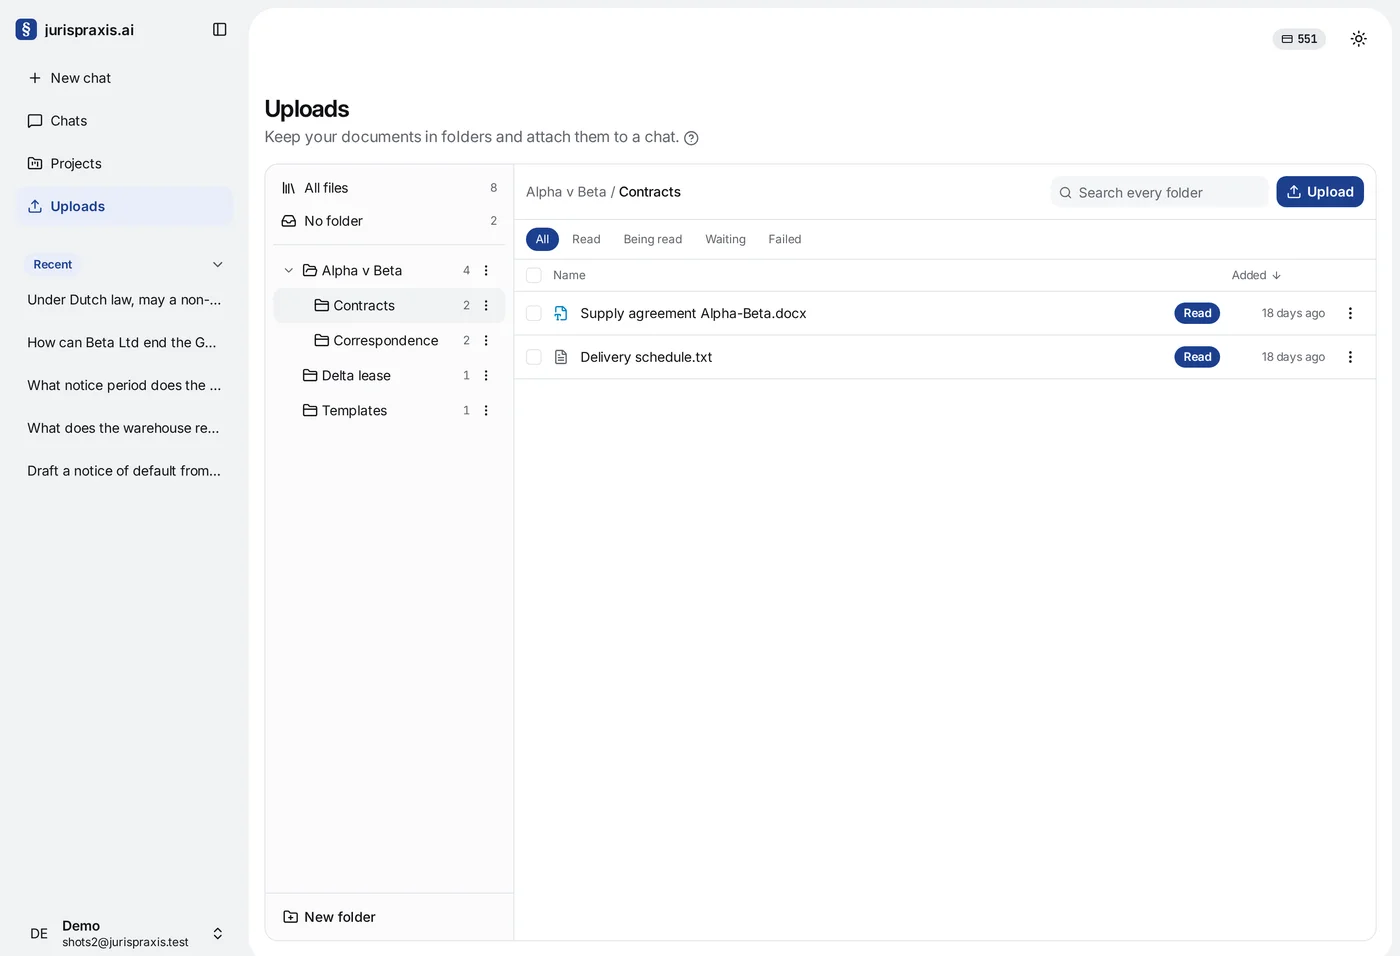Open the Demo account switcher
Image resolution: width=1400 pixels, height=956 pixels.
124,933
